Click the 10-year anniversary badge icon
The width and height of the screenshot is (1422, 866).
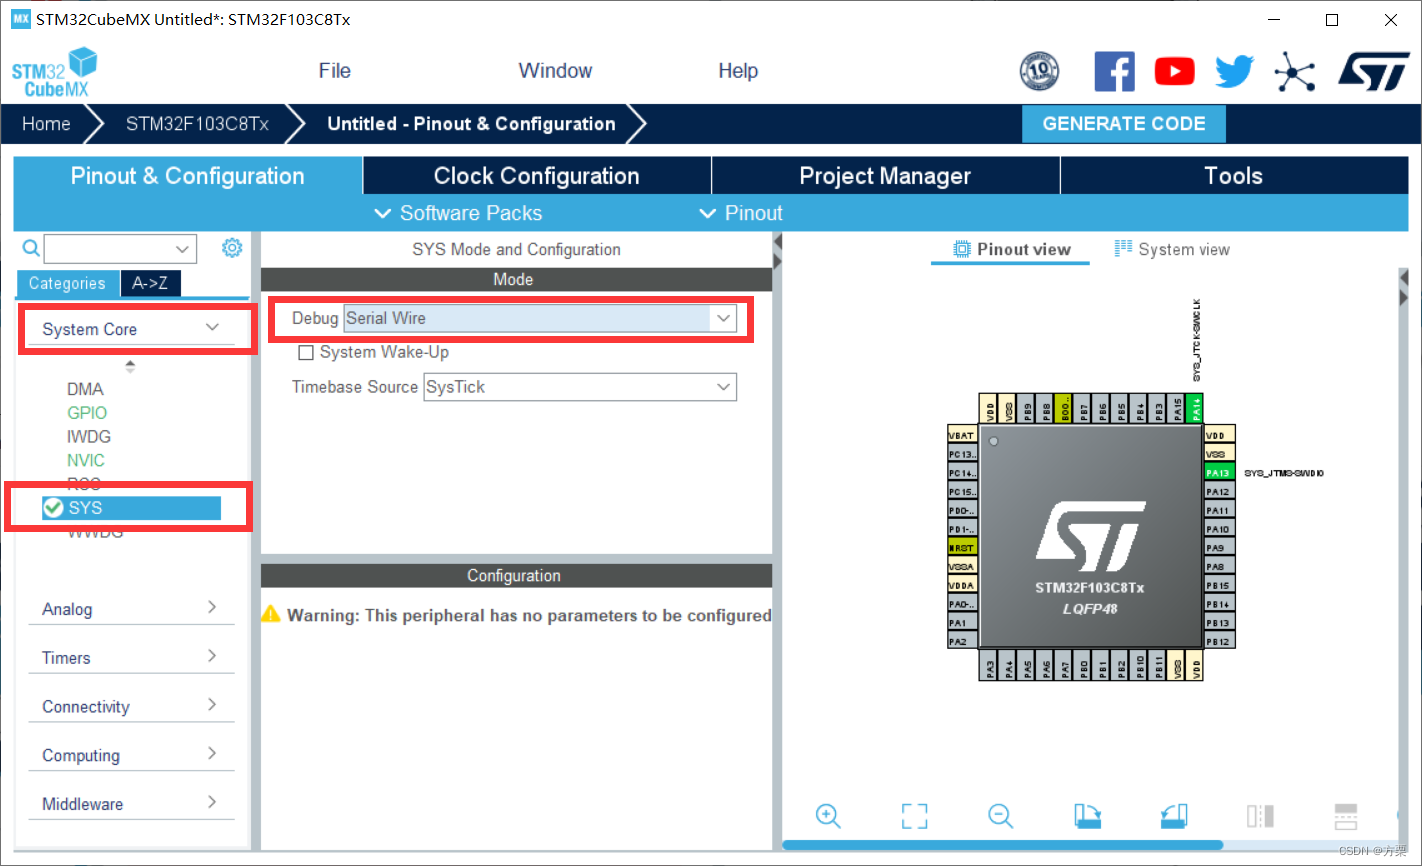tap(1039, 71)
